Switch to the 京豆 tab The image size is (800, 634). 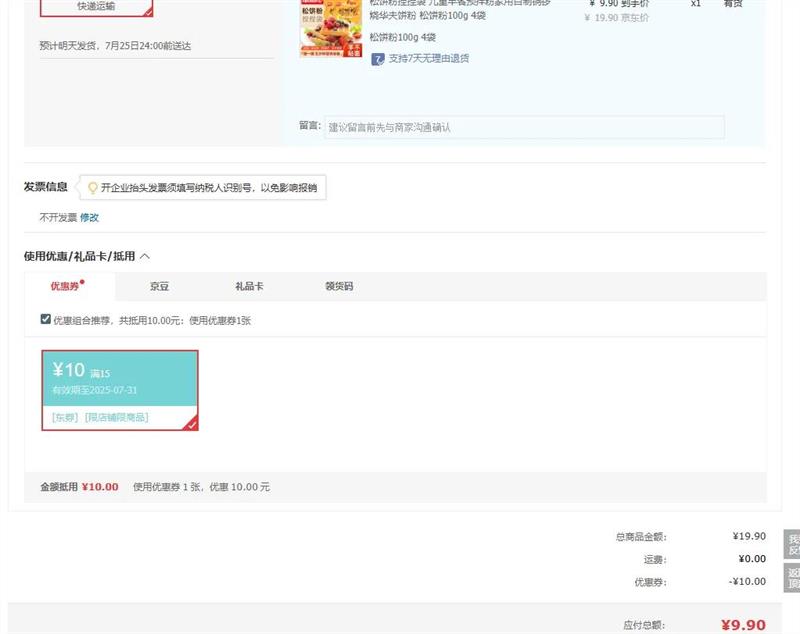159,287
